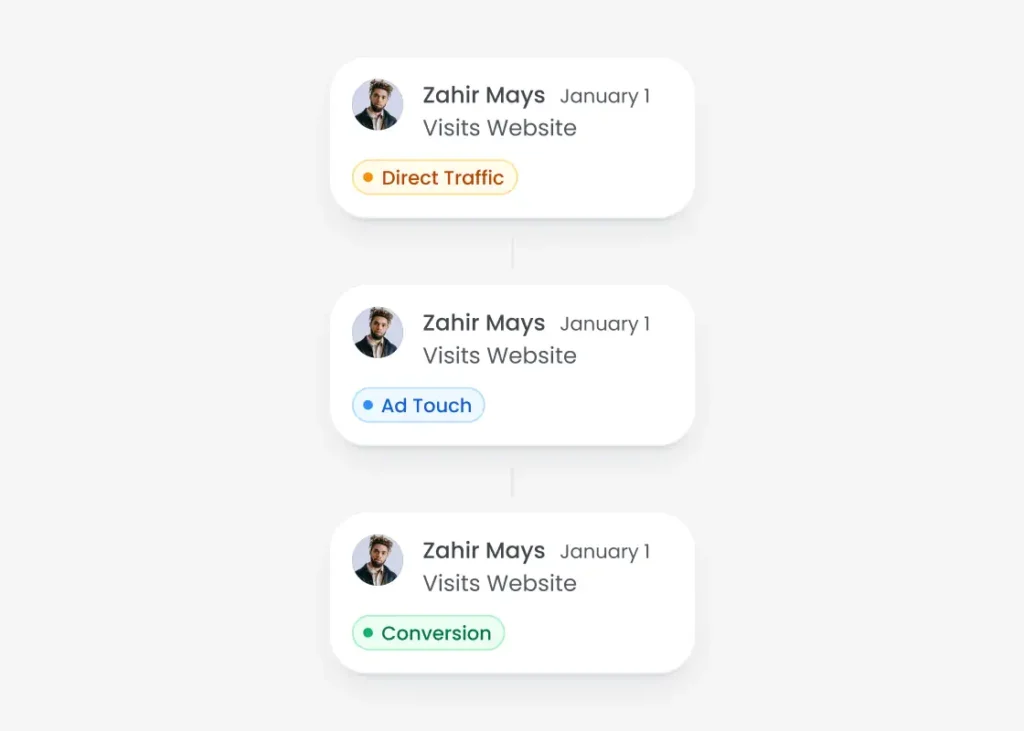This screenshot has width=1024, height=731.
Task: Click connector line between Ad Touch and Conversion cards
Action: click(512, 480)
